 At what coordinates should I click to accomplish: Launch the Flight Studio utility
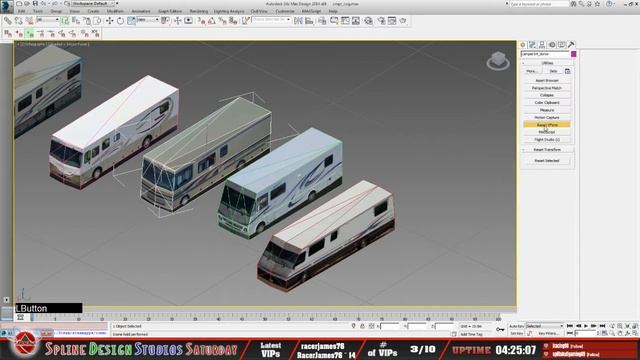547,140
